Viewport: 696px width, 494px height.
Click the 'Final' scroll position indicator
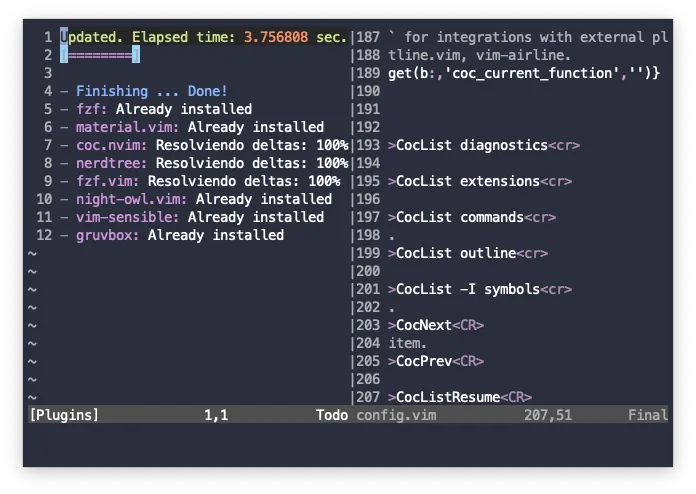tap(648, 415)
